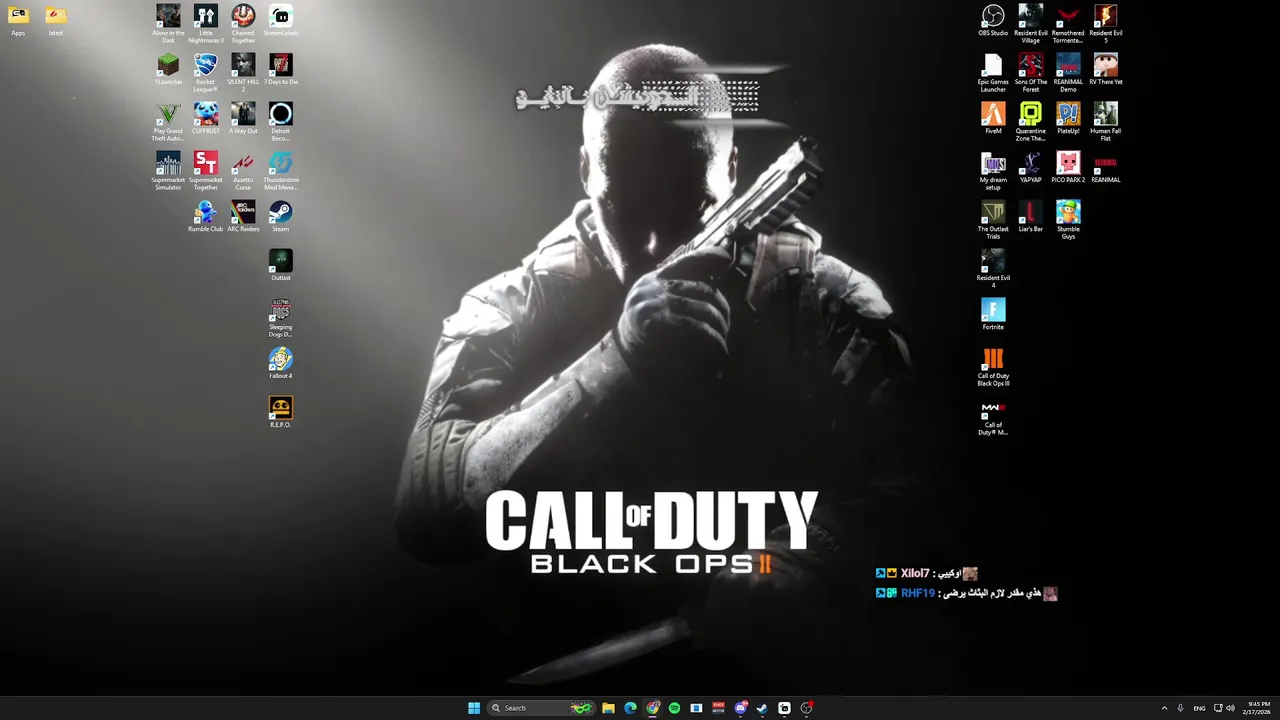Select REANIMAL Demo desktop icon
Viewport: 1280px width, 720px height.
click(x=1068, y=73)
